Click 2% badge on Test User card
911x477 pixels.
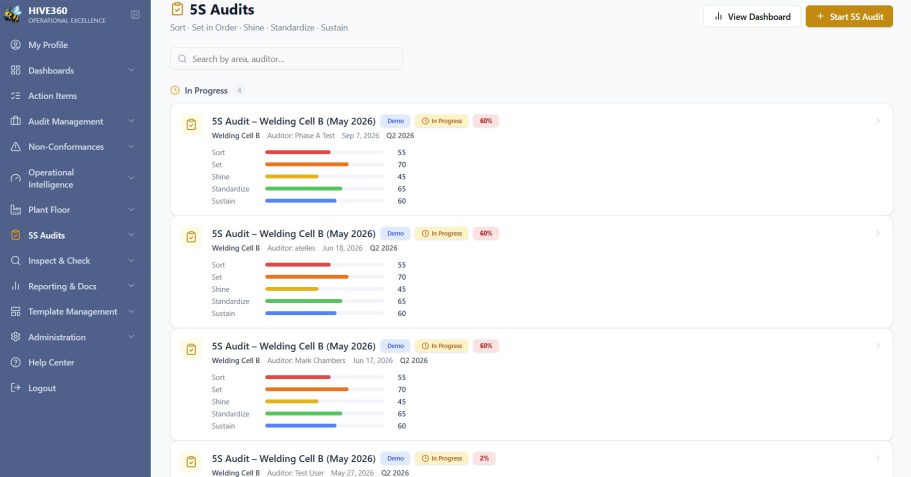[484, 458]
